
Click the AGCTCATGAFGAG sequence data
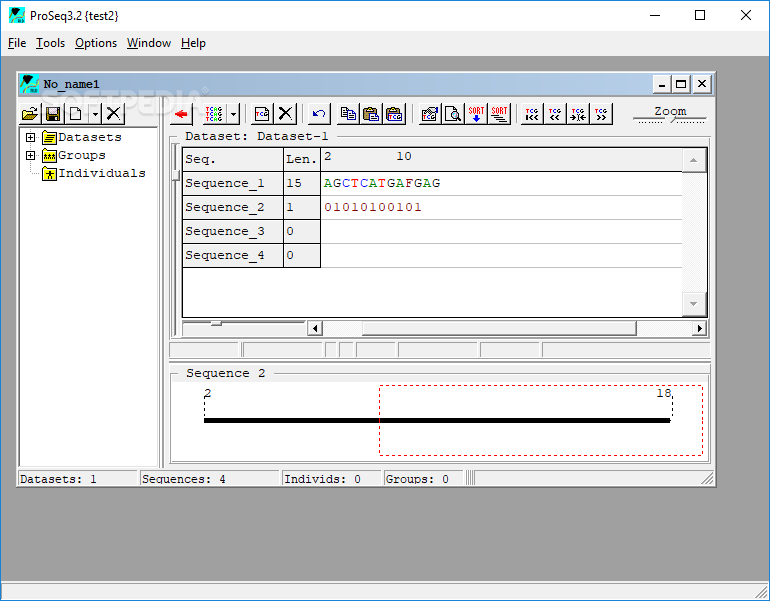tap(382, 183)
